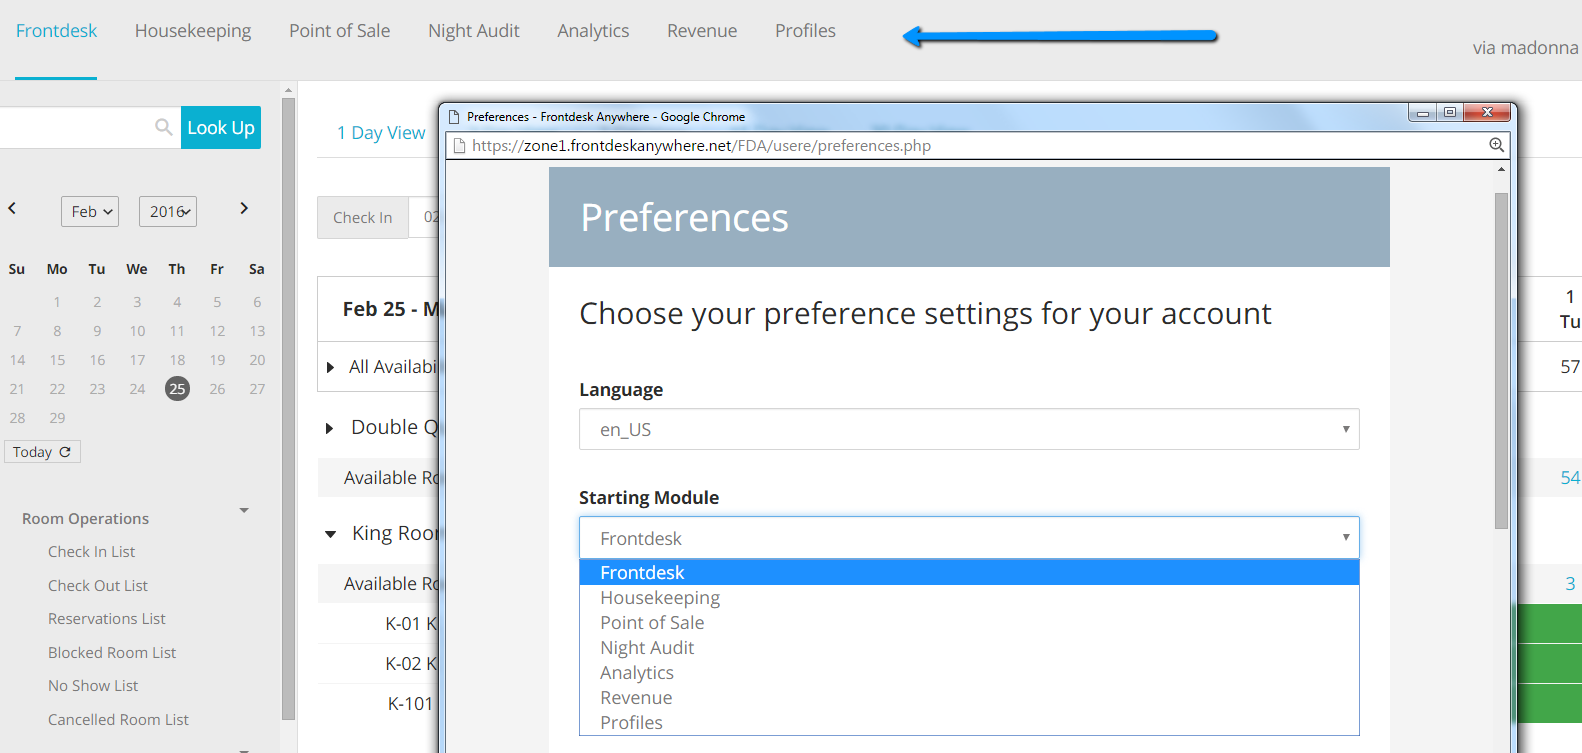Select Revenue in dropdown list
Screen dimensions: 1582x753
[x=969, y=697]
